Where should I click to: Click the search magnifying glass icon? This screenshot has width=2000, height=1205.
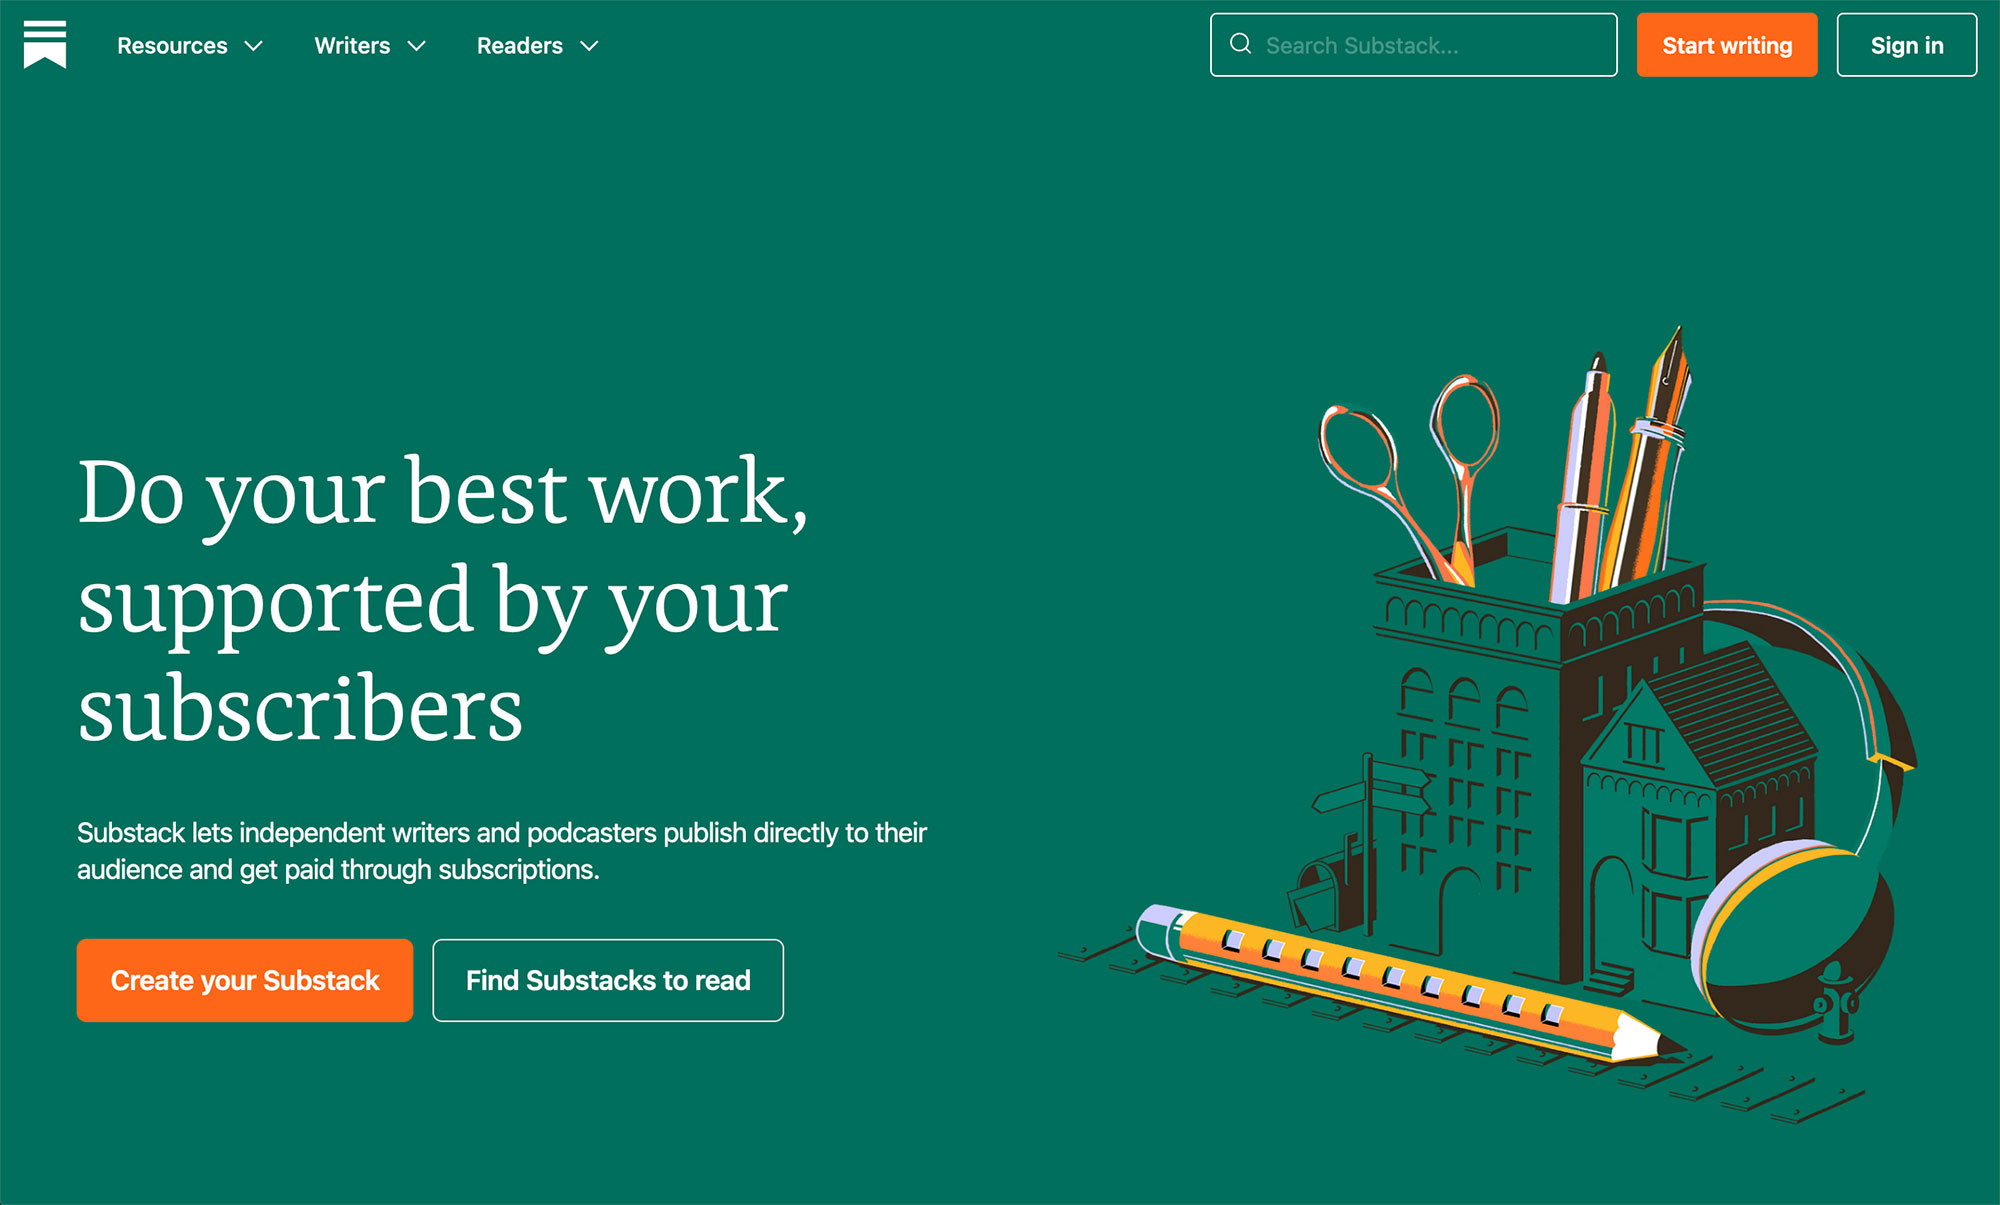click(x=1239, y=46)
